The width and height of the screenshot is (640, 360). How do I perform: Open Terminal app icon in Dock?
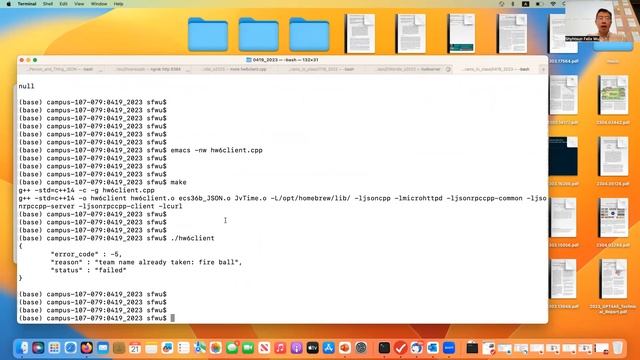(384, 348)
